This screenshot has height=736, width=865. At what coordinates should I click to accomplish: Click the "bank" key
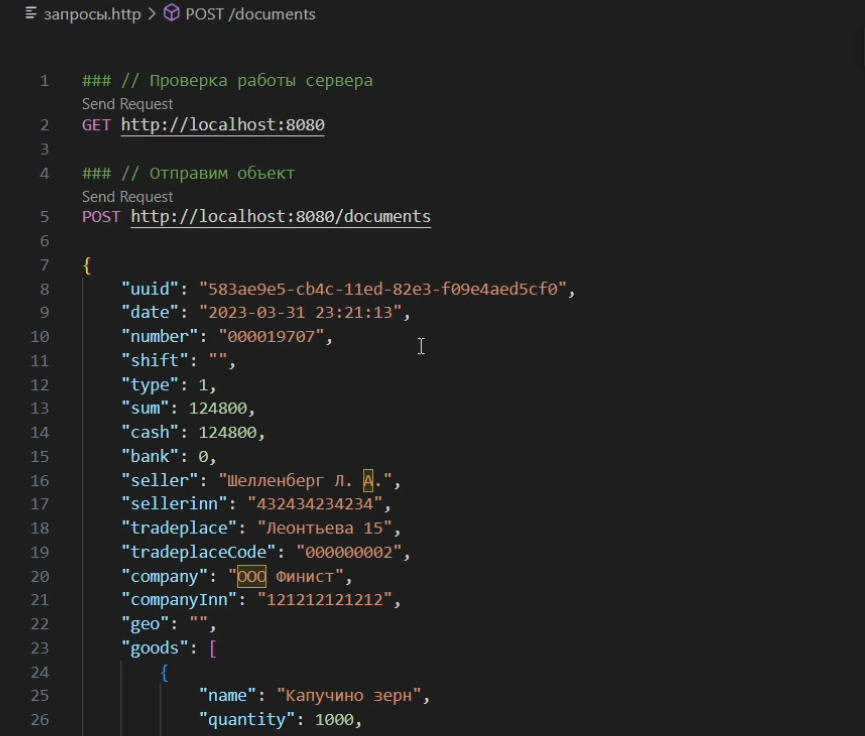149,456
